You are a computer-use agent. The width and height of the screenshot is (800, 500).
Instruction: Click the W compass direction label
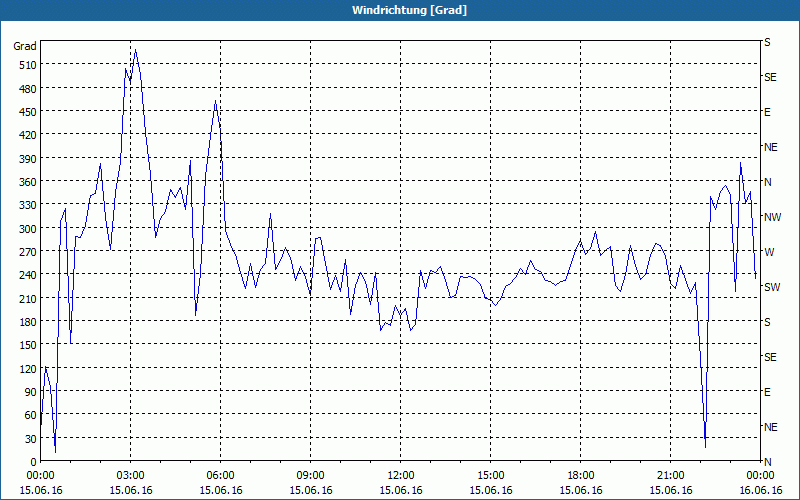769,252
